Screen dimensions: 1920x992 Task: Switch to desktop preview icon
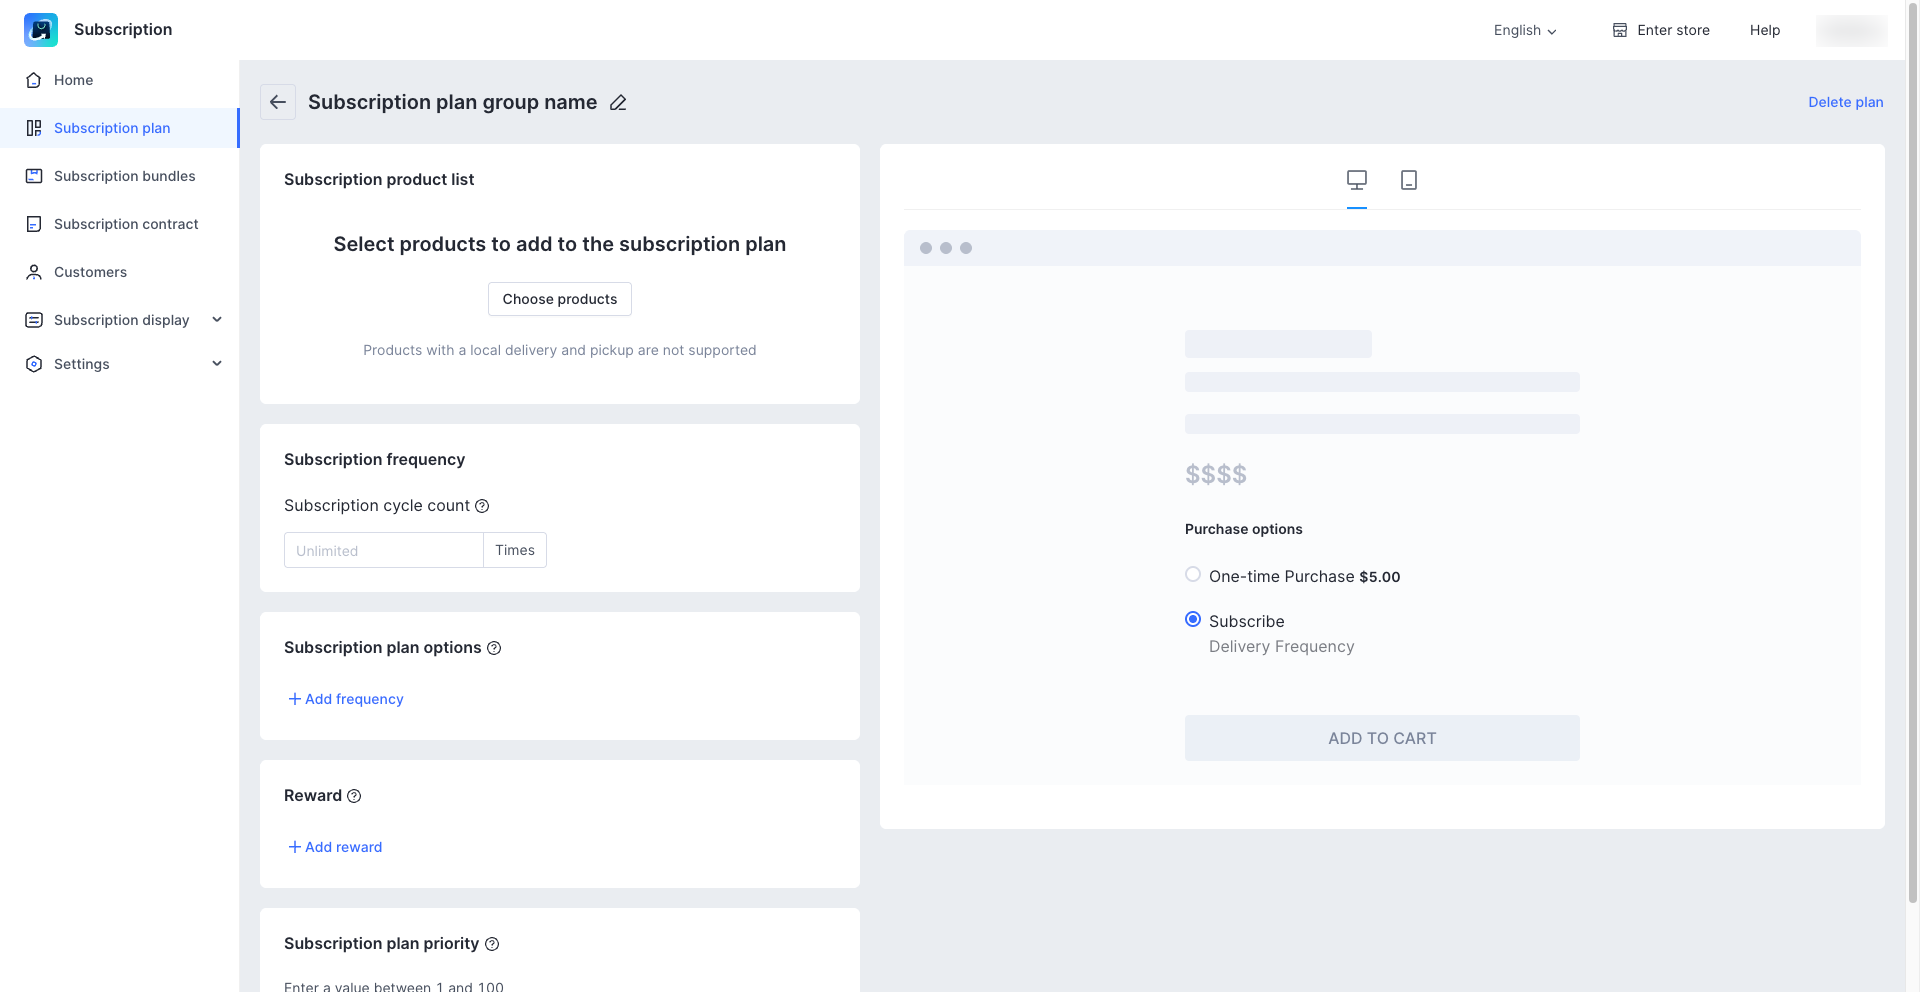tap(1356, 180)
